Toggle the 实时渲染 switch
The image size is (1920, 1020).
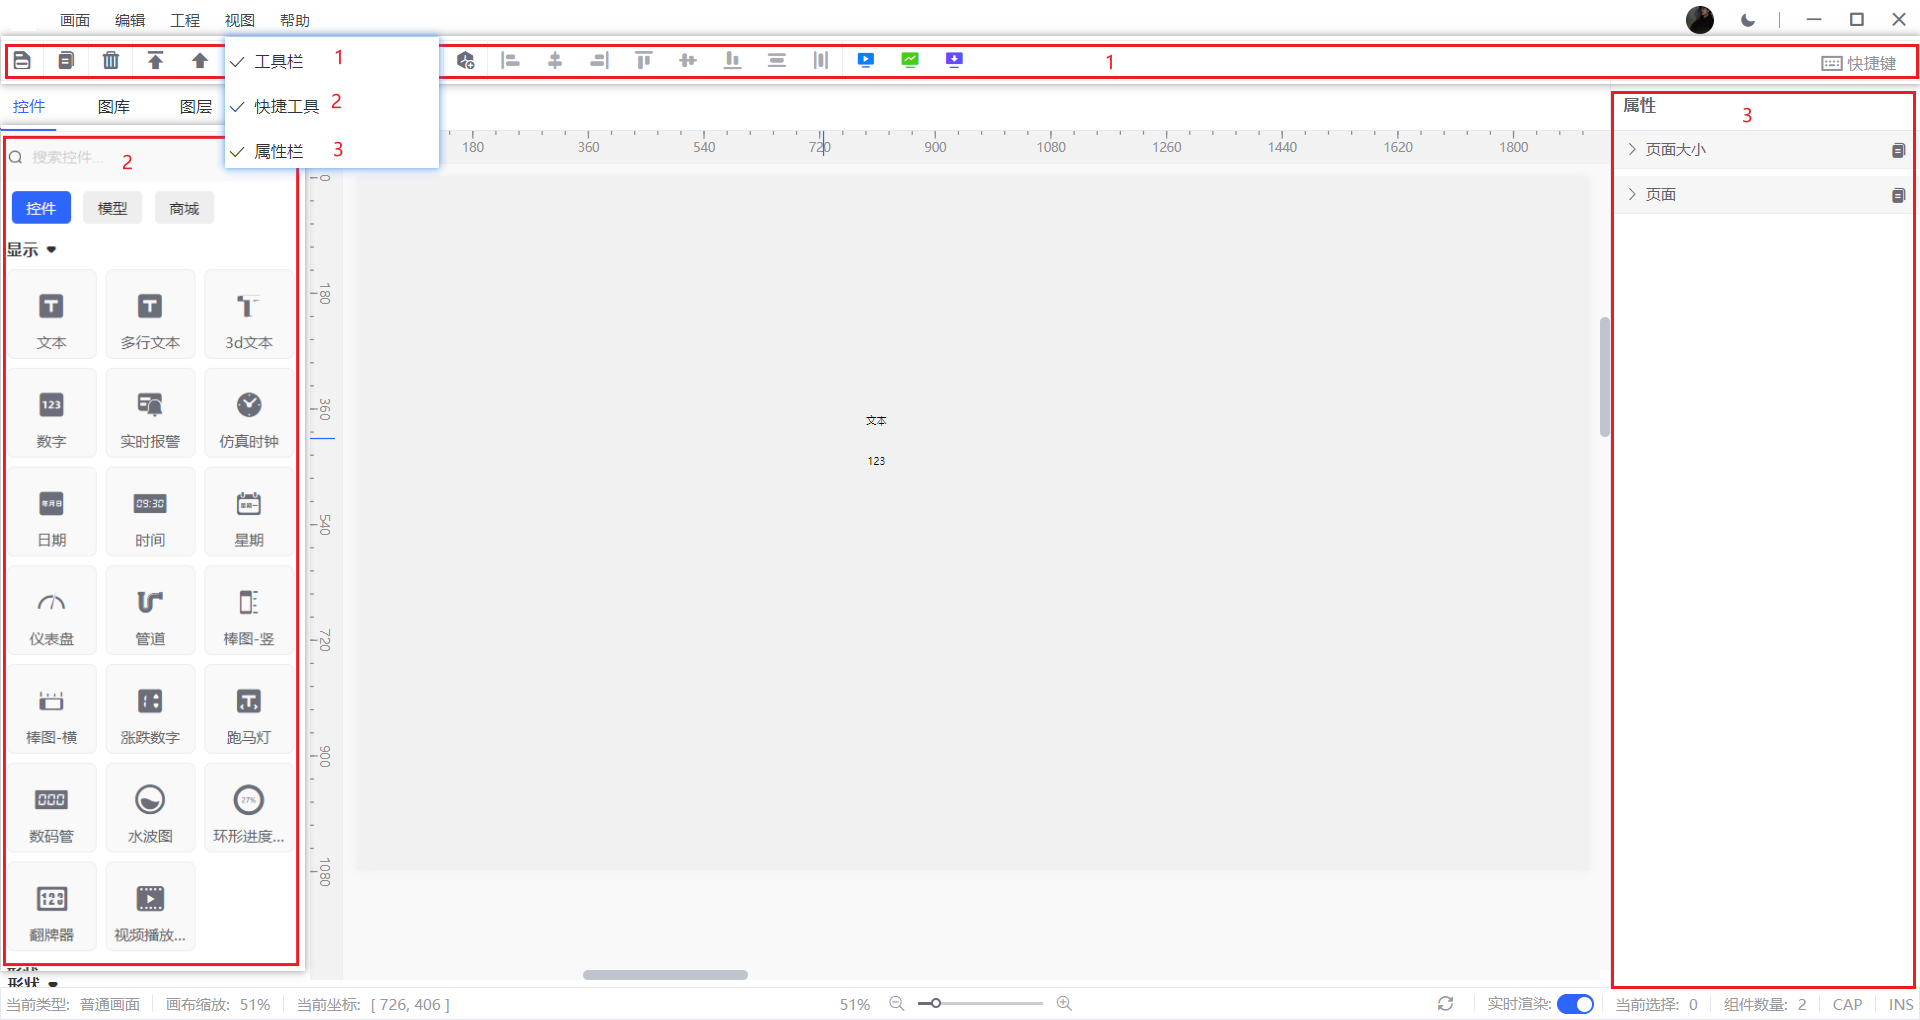[1575, 1004]
